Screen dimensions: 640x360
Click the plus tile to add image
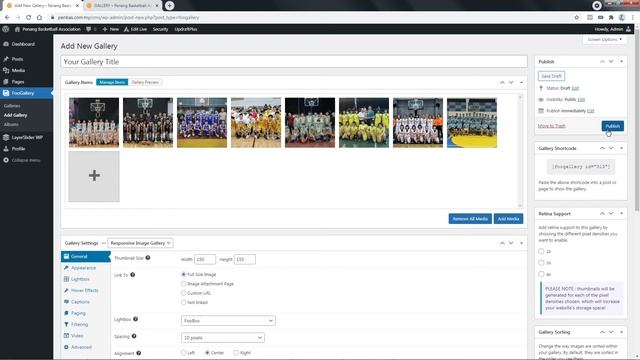coord(94,176)
